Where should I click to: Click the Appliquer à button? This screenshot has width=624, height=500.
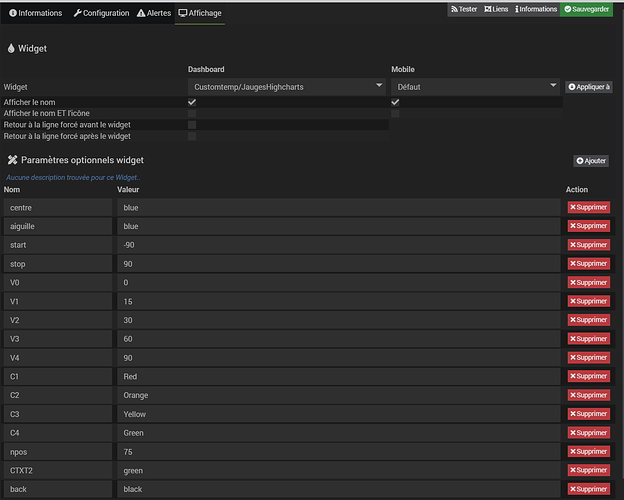pos(589,87)
